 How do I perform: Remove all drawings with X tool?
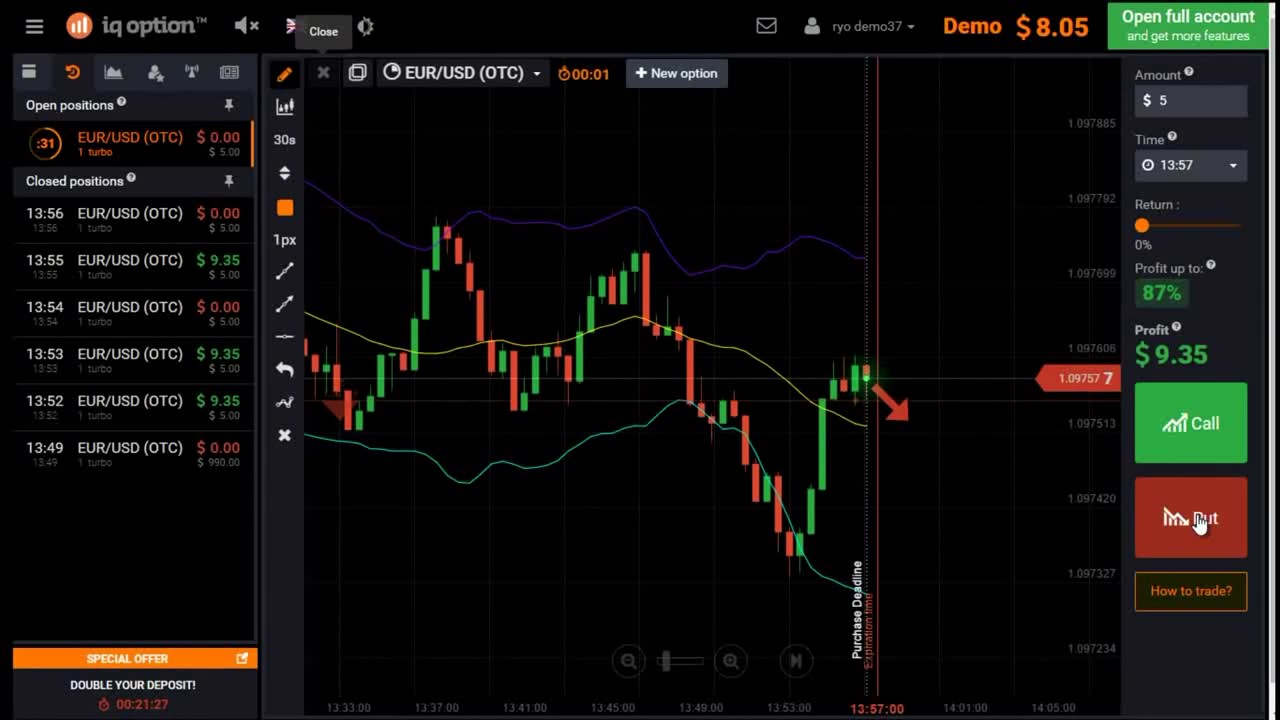click(284, 435)
